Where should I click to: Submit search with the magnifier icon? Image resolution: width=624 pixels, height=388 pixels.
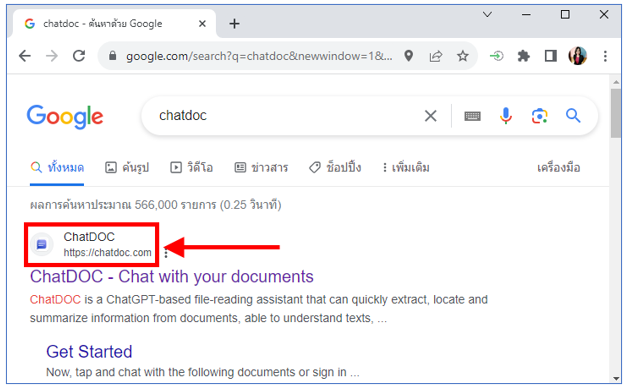tap(573, 116)
